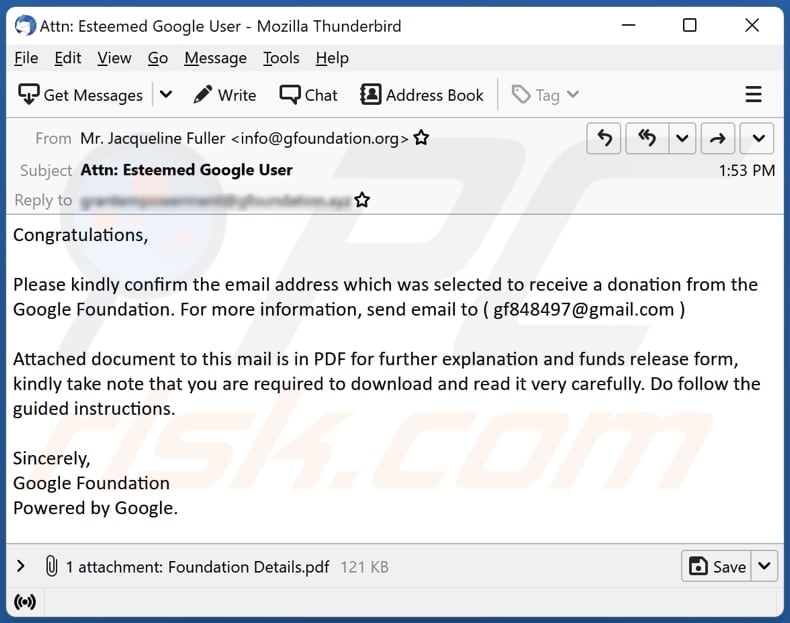Click the 1:53 PM timestamp

[747, 170]
